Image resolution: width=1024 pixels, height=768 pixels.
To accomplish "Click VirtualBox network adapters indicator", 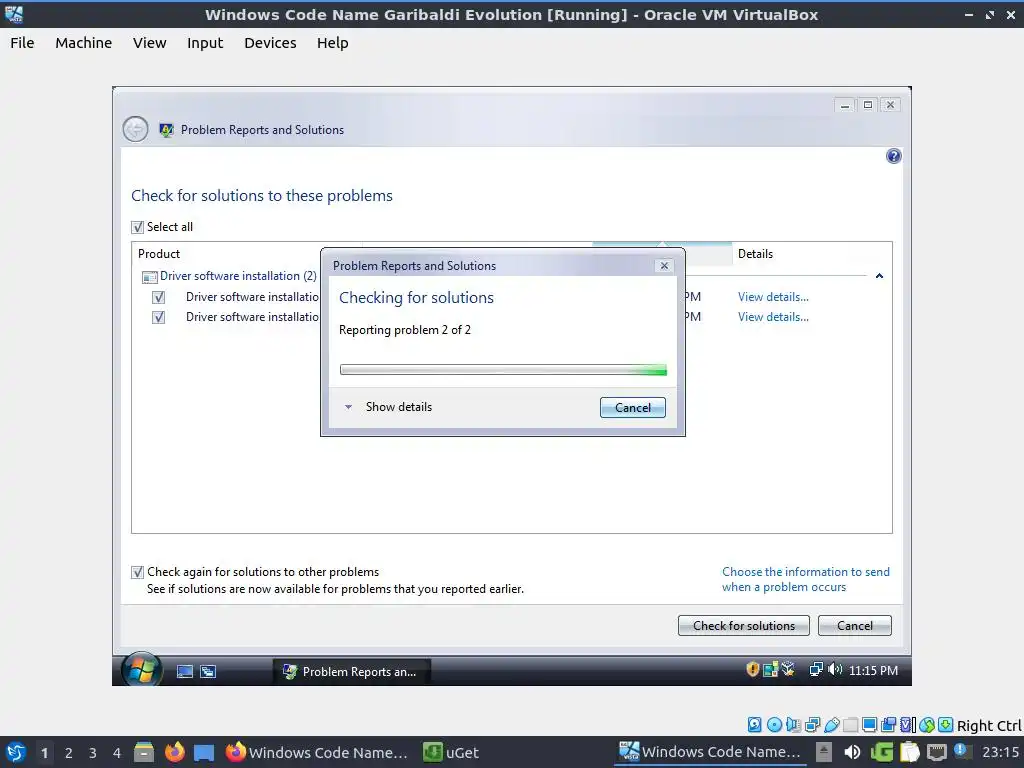I will pyautogui.click(x=812, y=724).
